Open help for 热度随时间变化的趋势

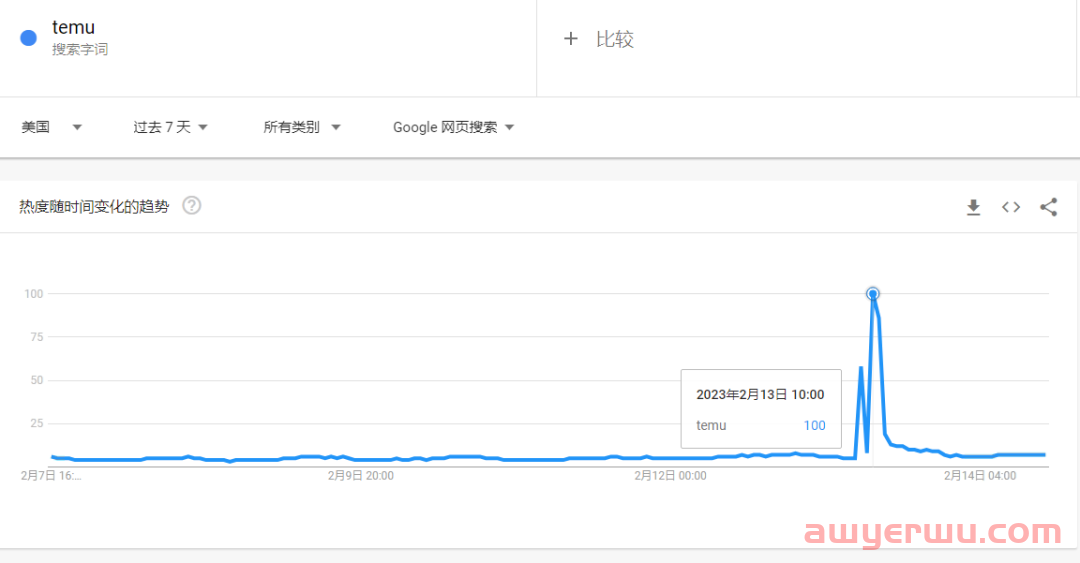click(x=191, y=205)
